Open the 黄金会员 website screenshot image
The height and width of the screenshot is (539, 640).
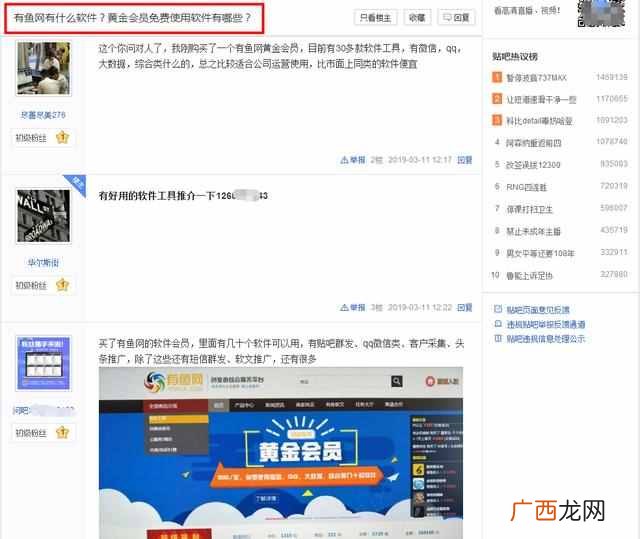(281, 453)
